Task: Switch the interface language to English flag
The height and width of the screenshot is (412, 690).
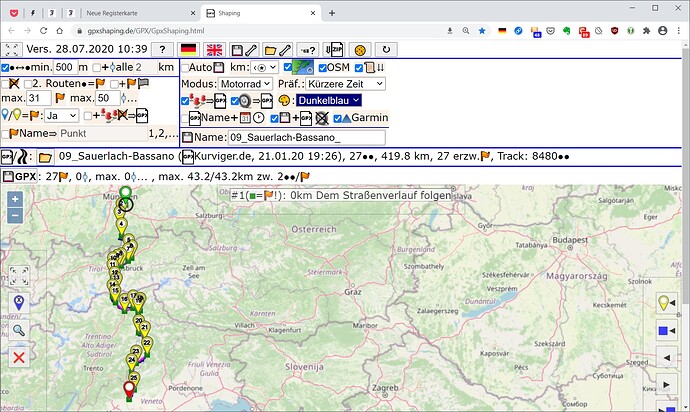Action: (214, 50)
